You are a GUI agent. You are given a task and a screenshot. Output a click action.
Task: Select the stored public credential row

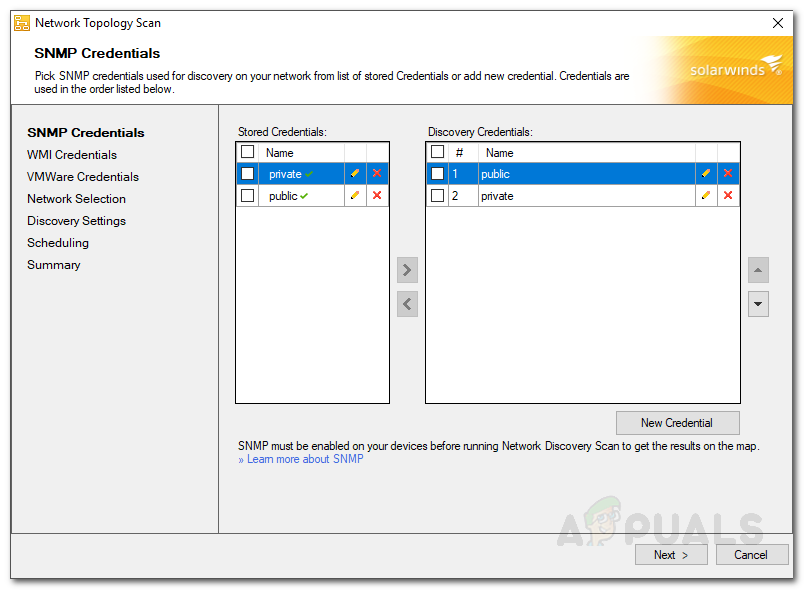click(313, 196)
